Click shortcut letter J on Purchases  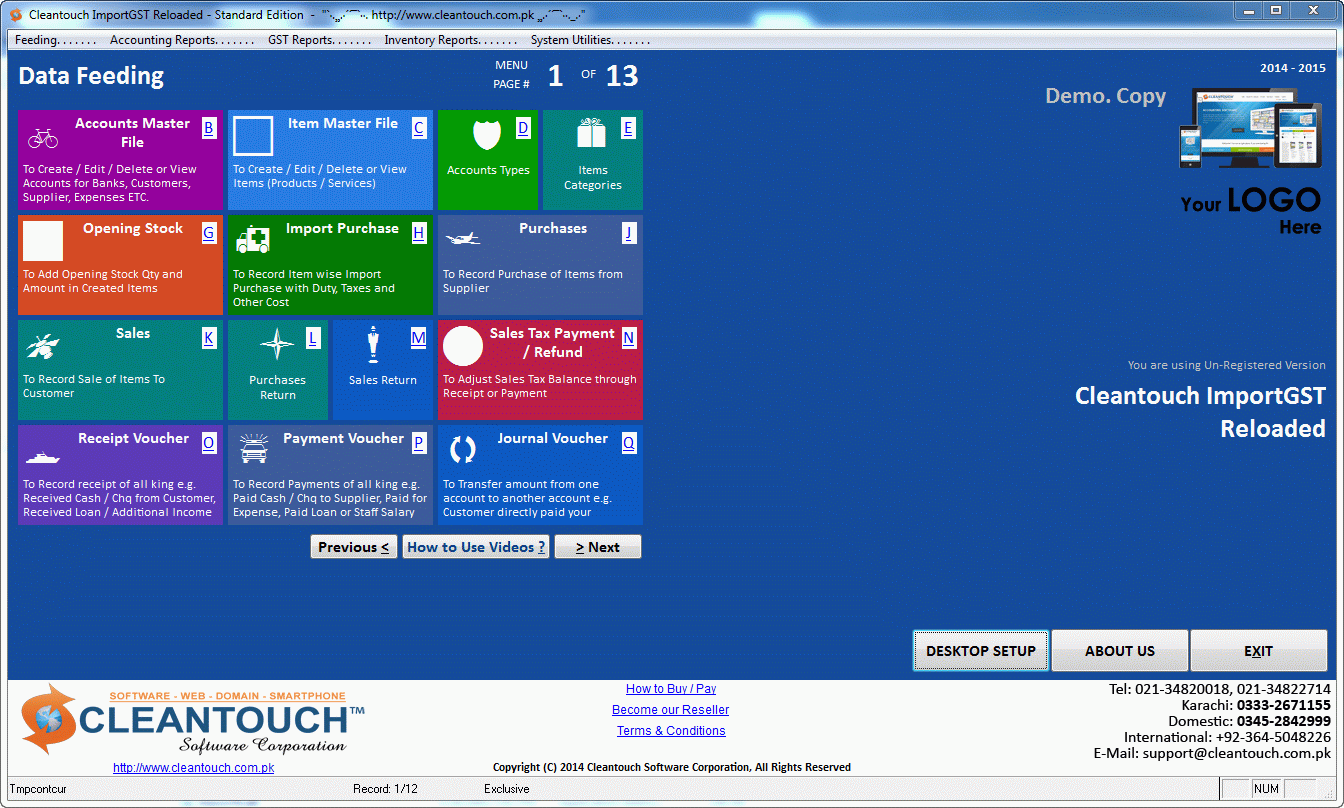[x=629, y=233]
